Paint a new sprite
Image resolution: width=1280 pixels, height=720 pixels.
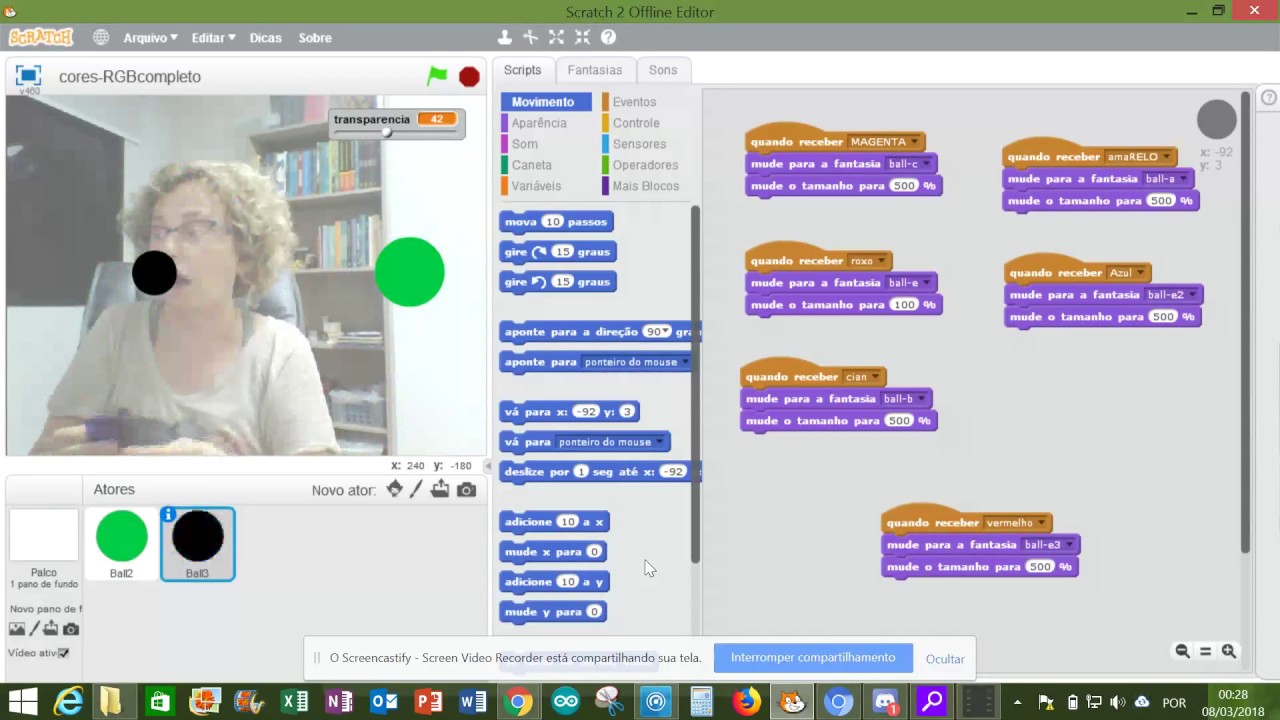417,489
